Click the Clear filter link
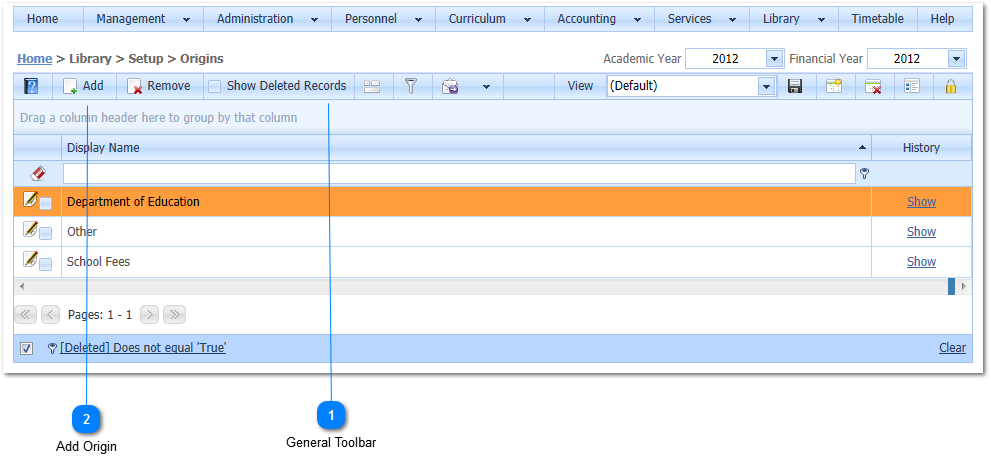Image resolution: width=991 pixels, height=470 pixels. (952, 348)
